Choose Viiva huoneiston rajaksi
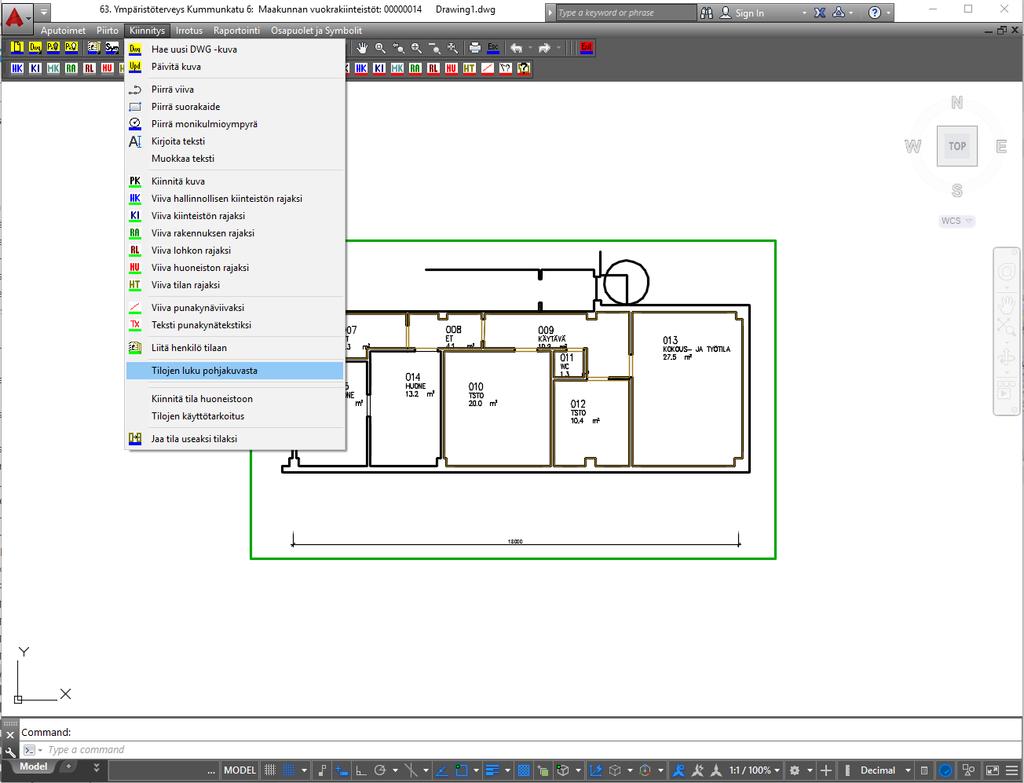 point(234,267)
